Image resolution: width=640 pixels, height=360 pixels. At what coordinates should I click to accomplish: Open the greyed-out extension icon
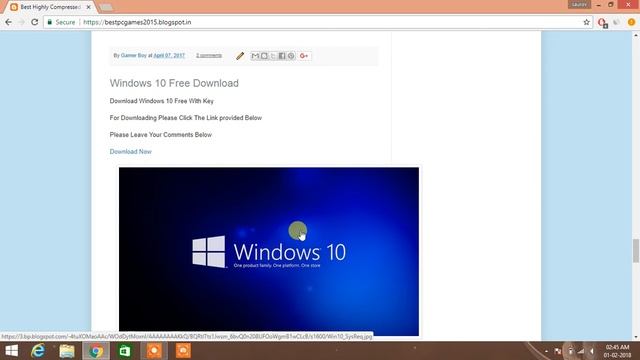(x=617, y=22)
